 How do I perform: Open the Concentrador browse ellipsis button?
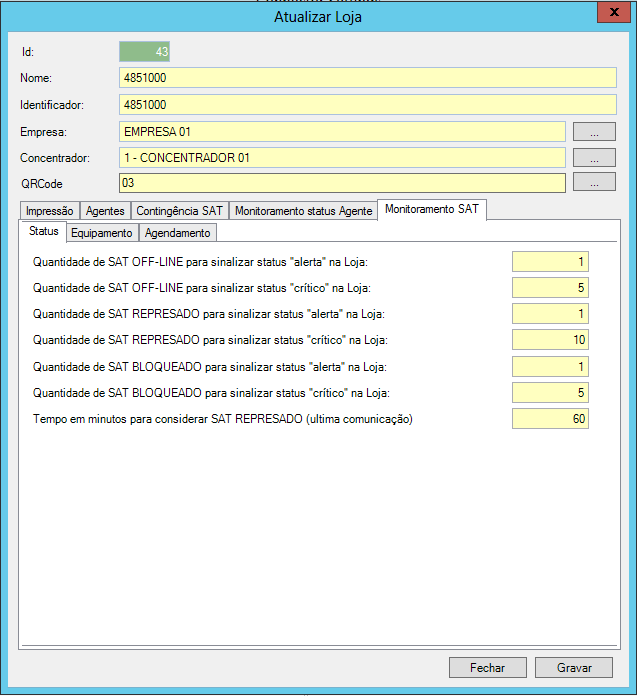pyautogui.click(x=593, y=157)
